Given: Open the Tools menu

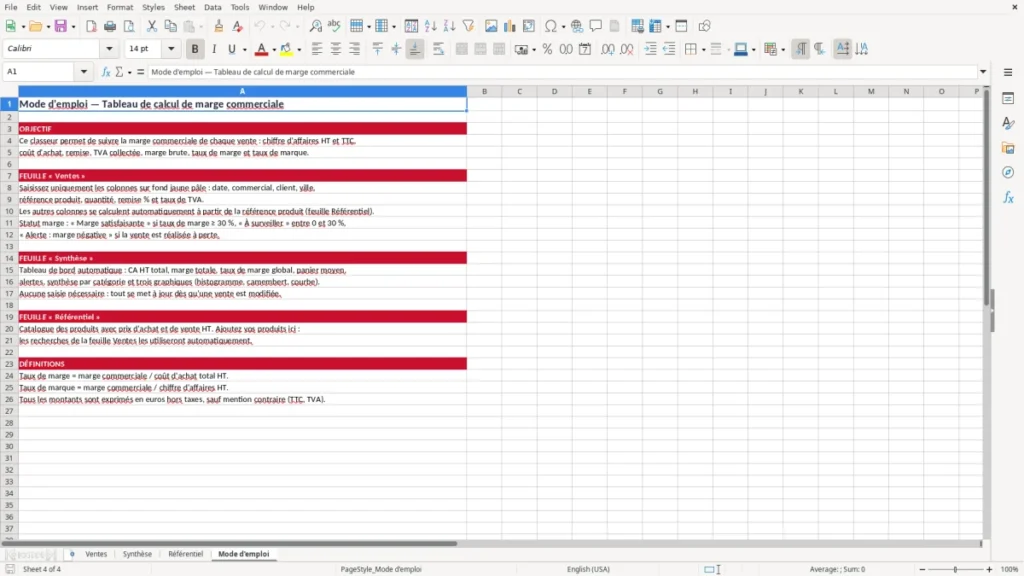Looking at the screenshot, I should click(x=240, y=7).
